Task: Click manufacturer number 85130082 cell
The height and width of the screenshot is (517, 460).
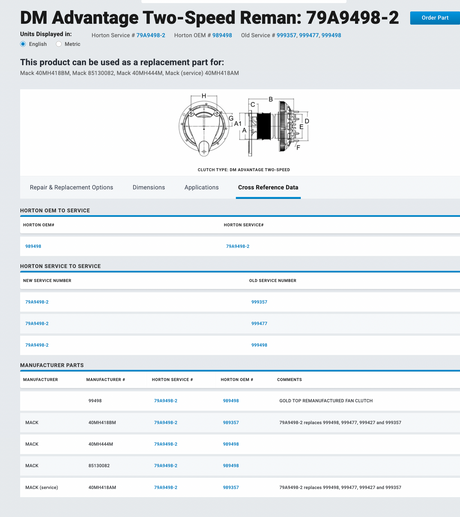Action: (99, 466)
